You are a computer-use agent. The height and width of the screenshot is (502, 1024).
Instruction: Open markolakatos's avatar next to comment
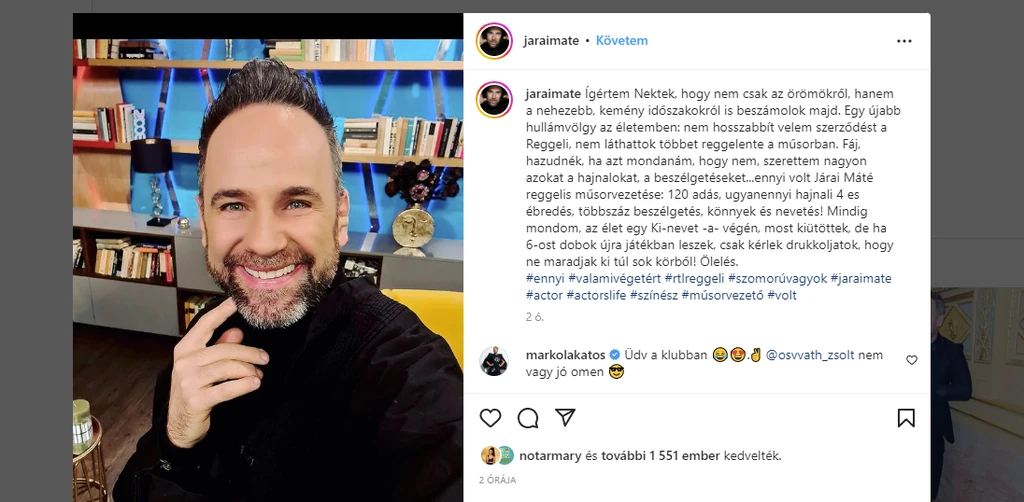(494, 361)
